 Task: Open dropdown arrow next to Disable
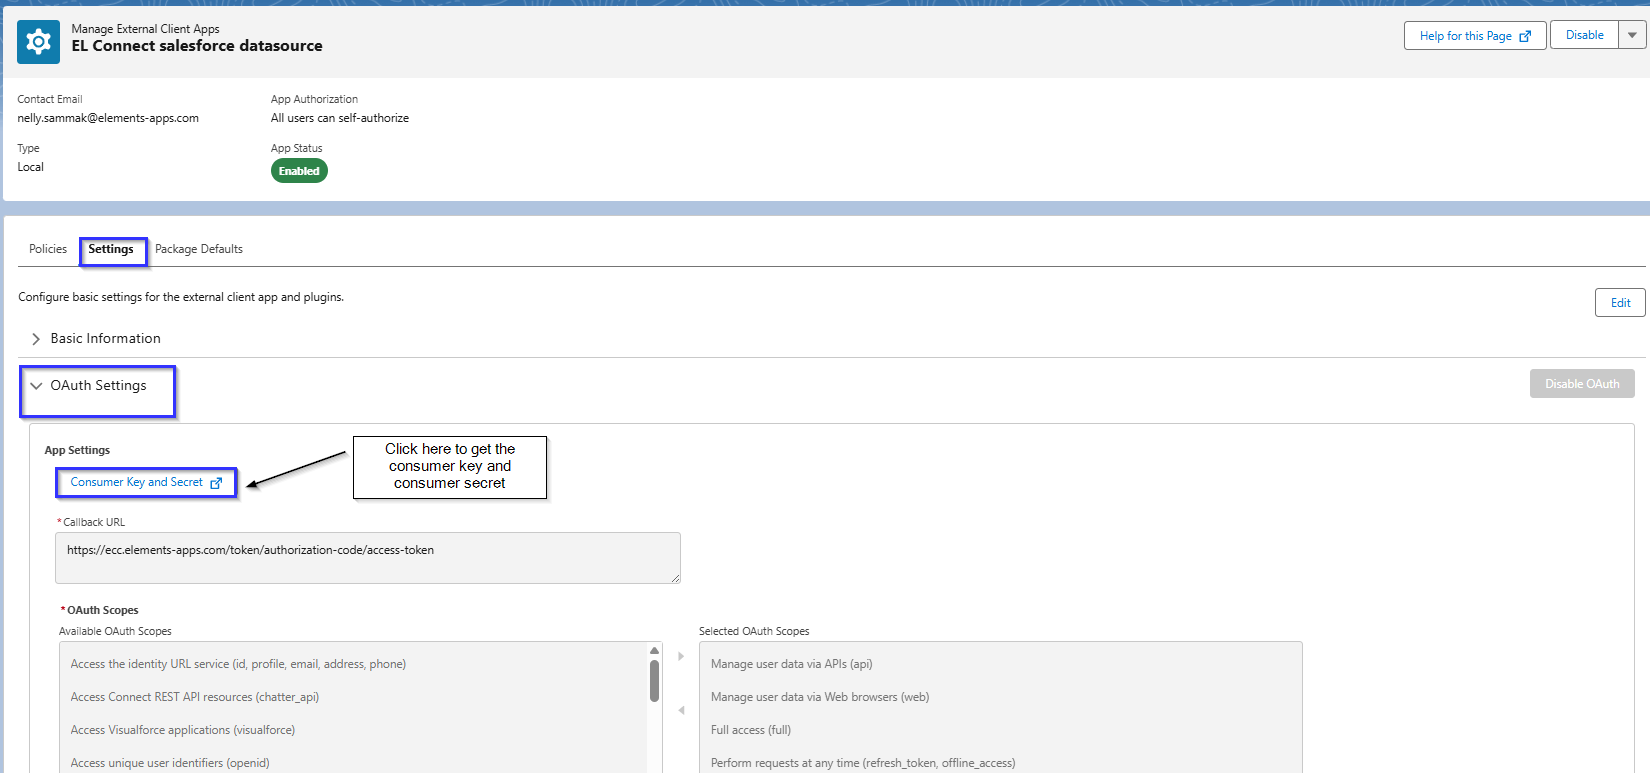coord(1632,35)
